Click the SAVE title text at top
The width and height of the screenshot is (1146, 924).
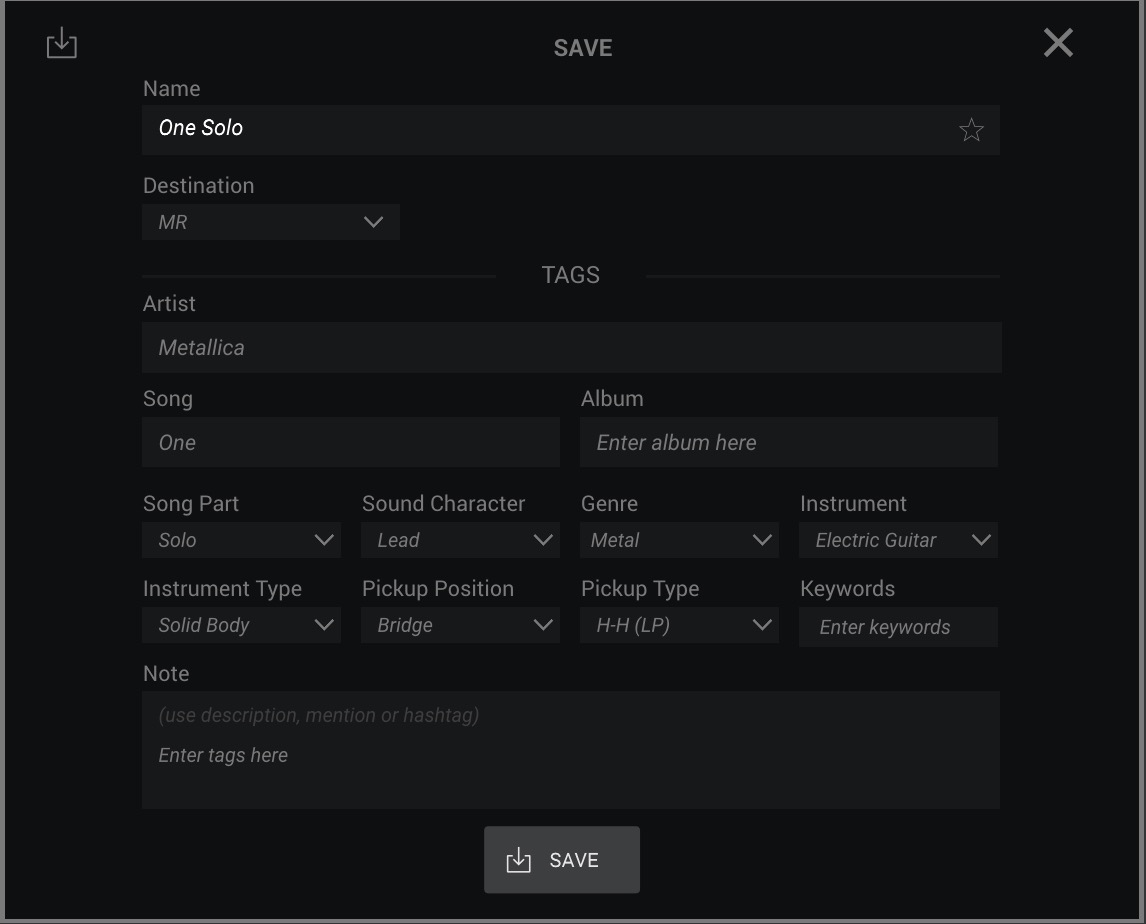point(583,48)
